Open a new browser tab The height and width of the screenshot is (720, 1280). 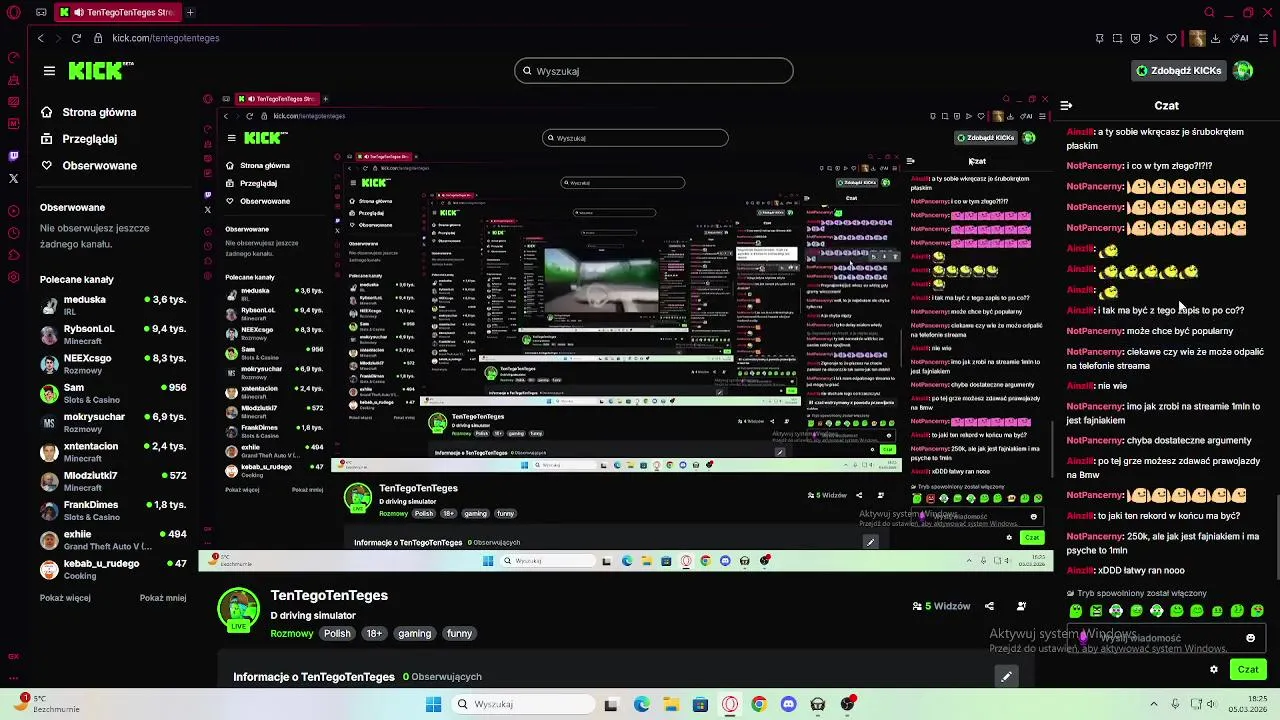point(190,13)
